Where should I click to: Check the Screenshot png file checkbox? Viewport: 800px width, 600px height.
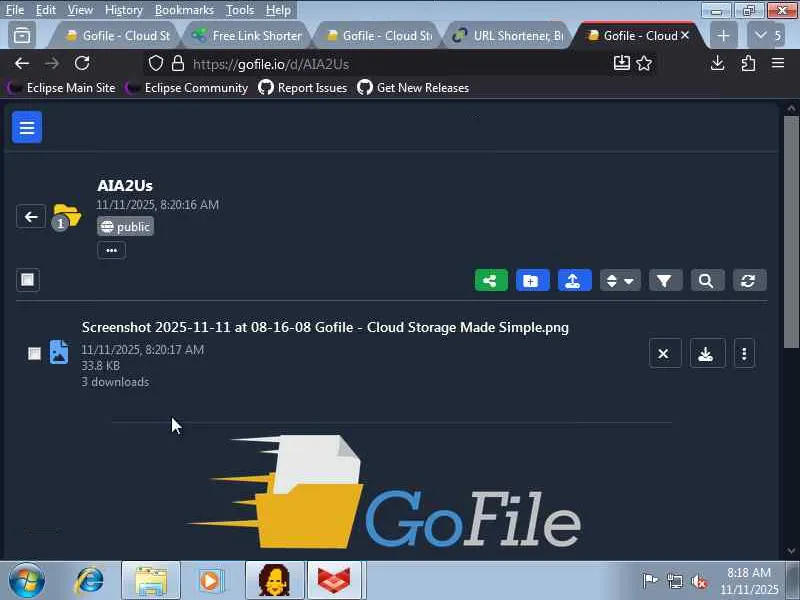point(34,353)
